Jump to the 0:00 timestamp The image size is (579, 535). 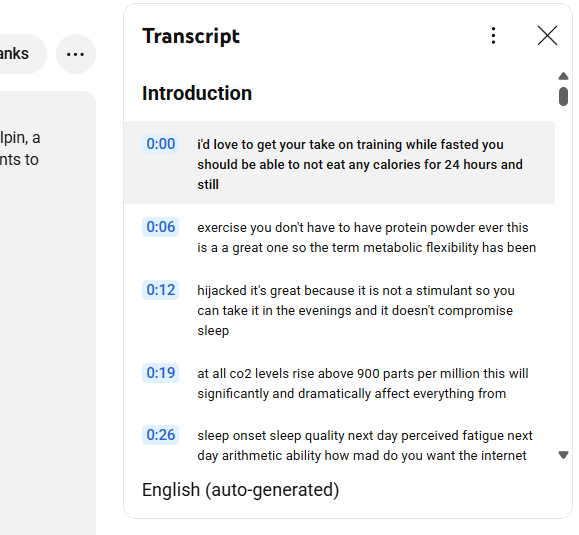tap(161, 144)
